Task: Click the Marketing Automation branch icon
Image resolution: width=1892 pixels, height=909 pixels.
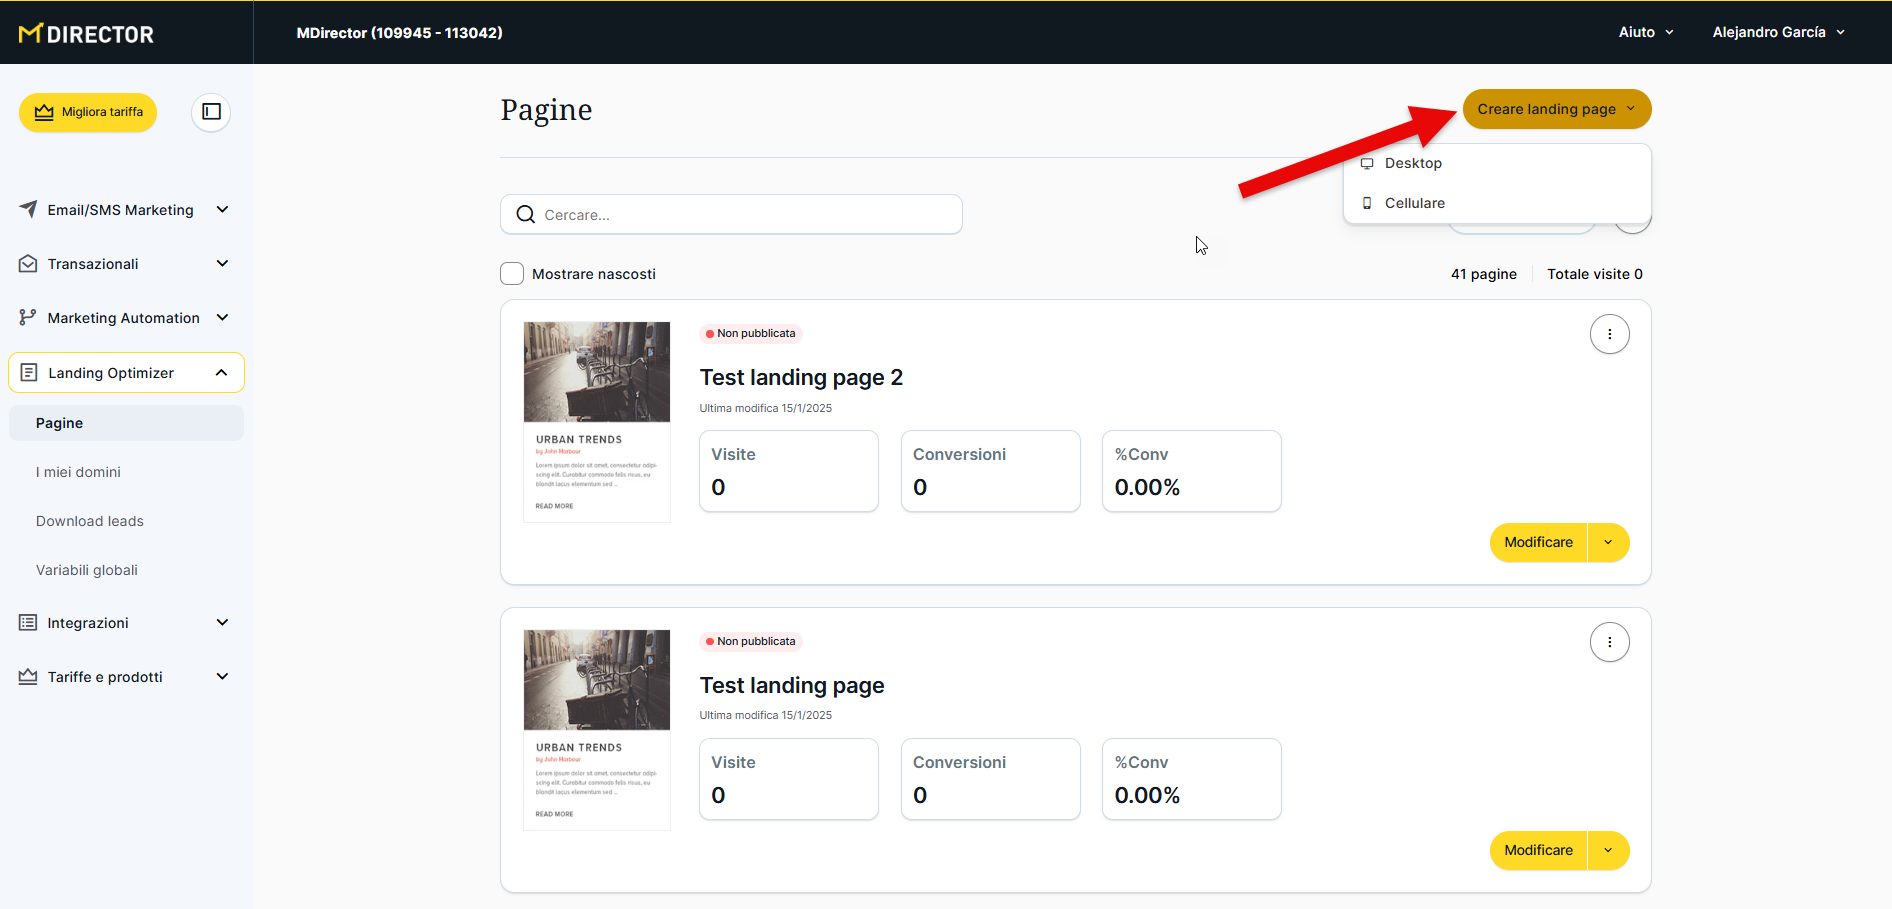Action: [x=28, y=318]
